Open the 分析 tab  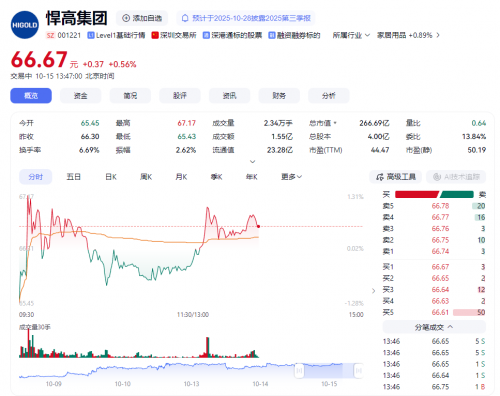tap(329, 96)
